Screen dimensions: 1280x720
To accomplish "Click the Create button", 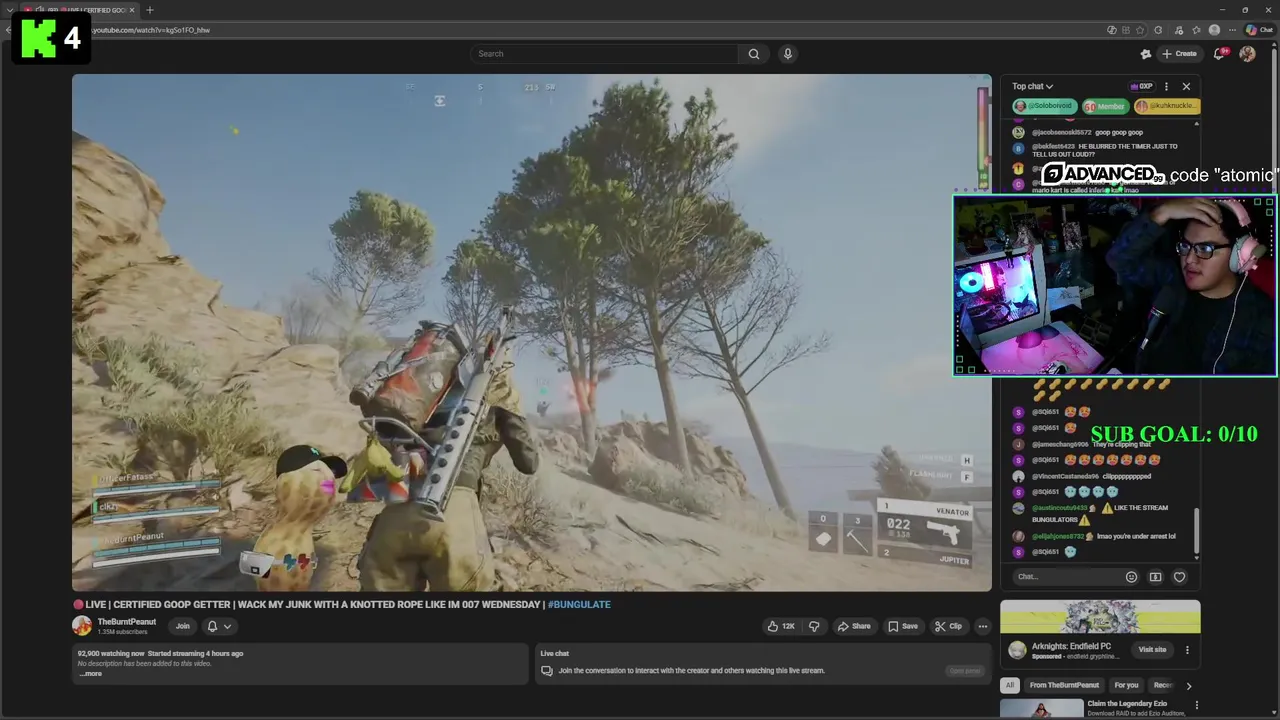I will click(1180, 54).
